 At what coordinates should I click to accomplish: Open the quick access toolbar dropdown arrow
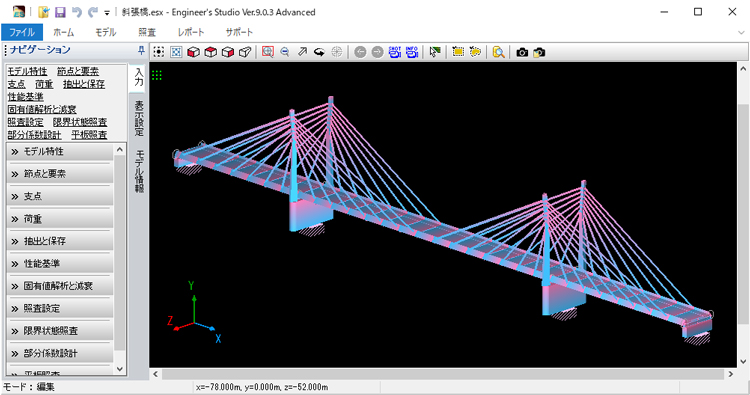coord(107,13)
